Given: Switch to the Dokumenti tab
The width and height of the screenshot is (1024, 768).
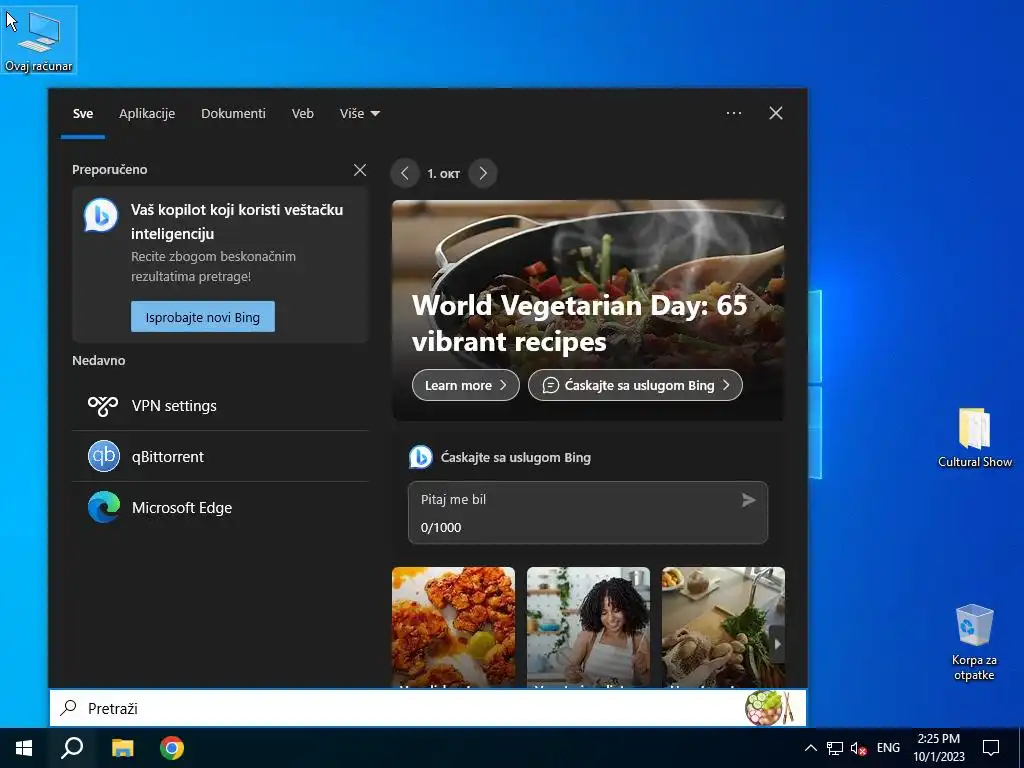Looking at the screenshot, I should [233, 114].
